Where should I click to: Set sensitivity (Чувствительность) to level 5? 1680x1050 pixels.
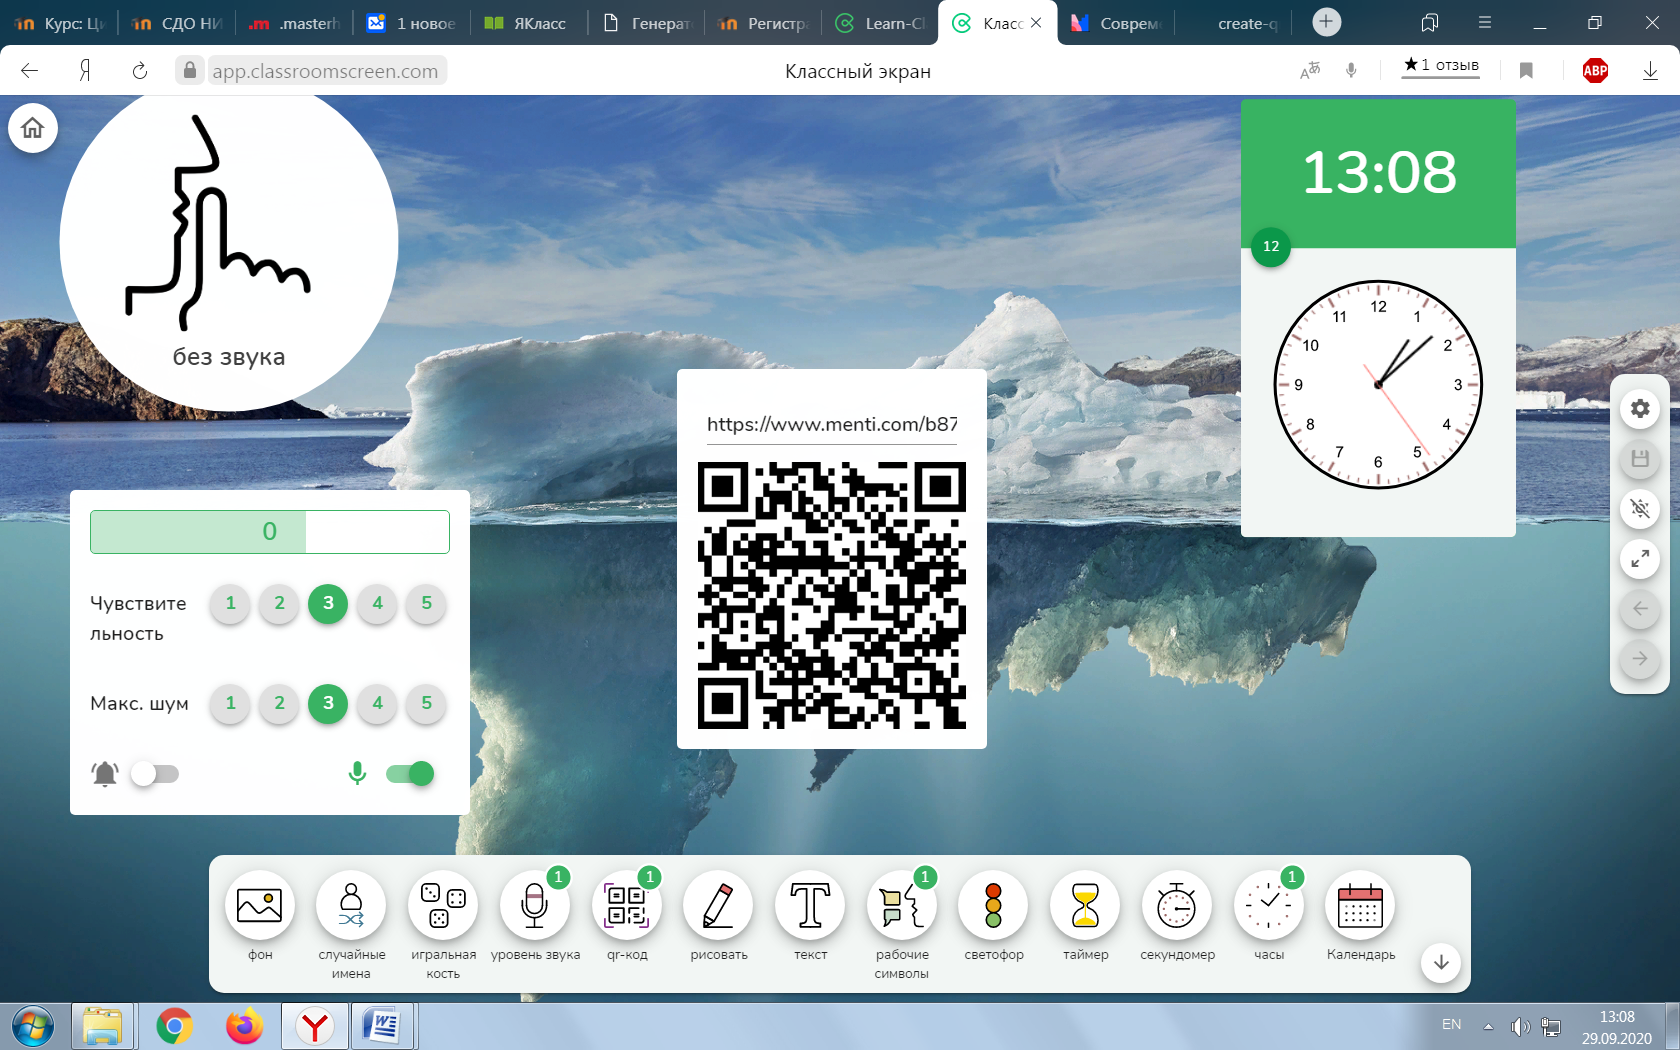(x=426, y=603)
